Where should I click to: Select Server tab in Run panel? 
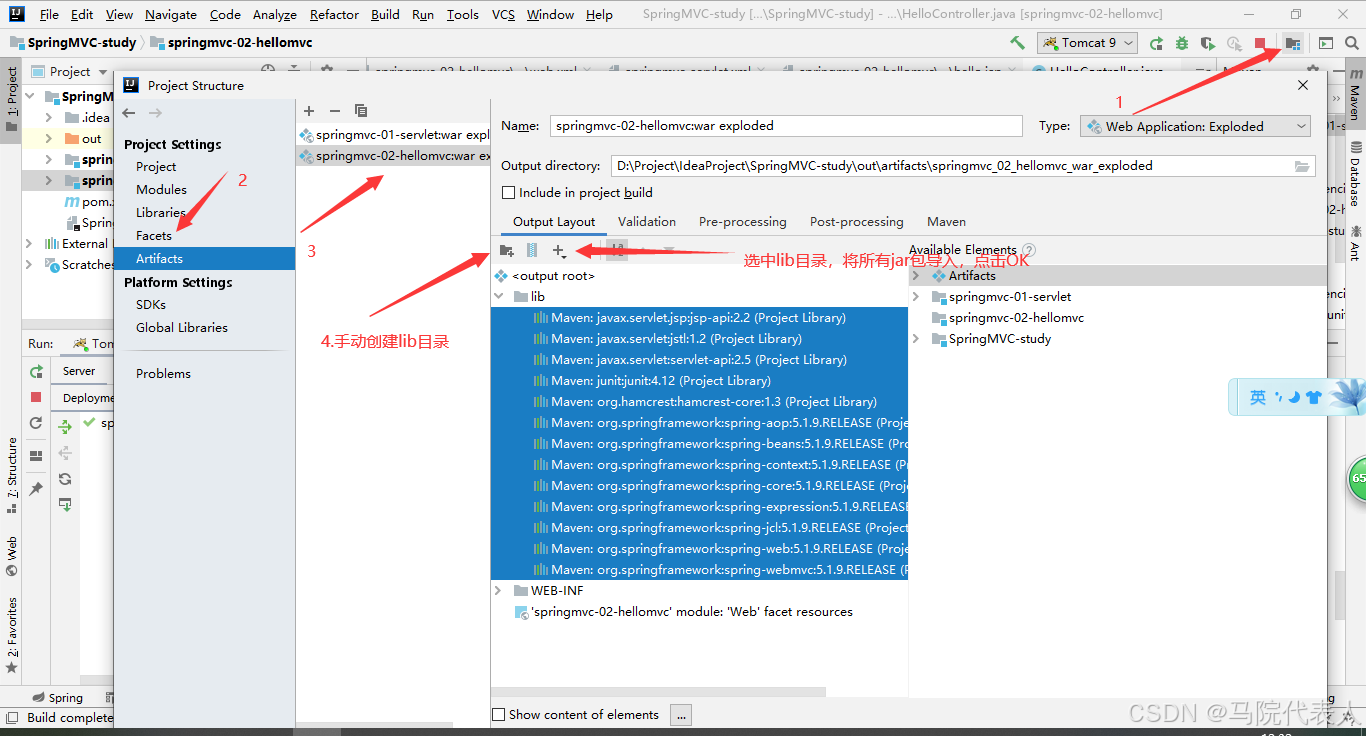point(79,371)
